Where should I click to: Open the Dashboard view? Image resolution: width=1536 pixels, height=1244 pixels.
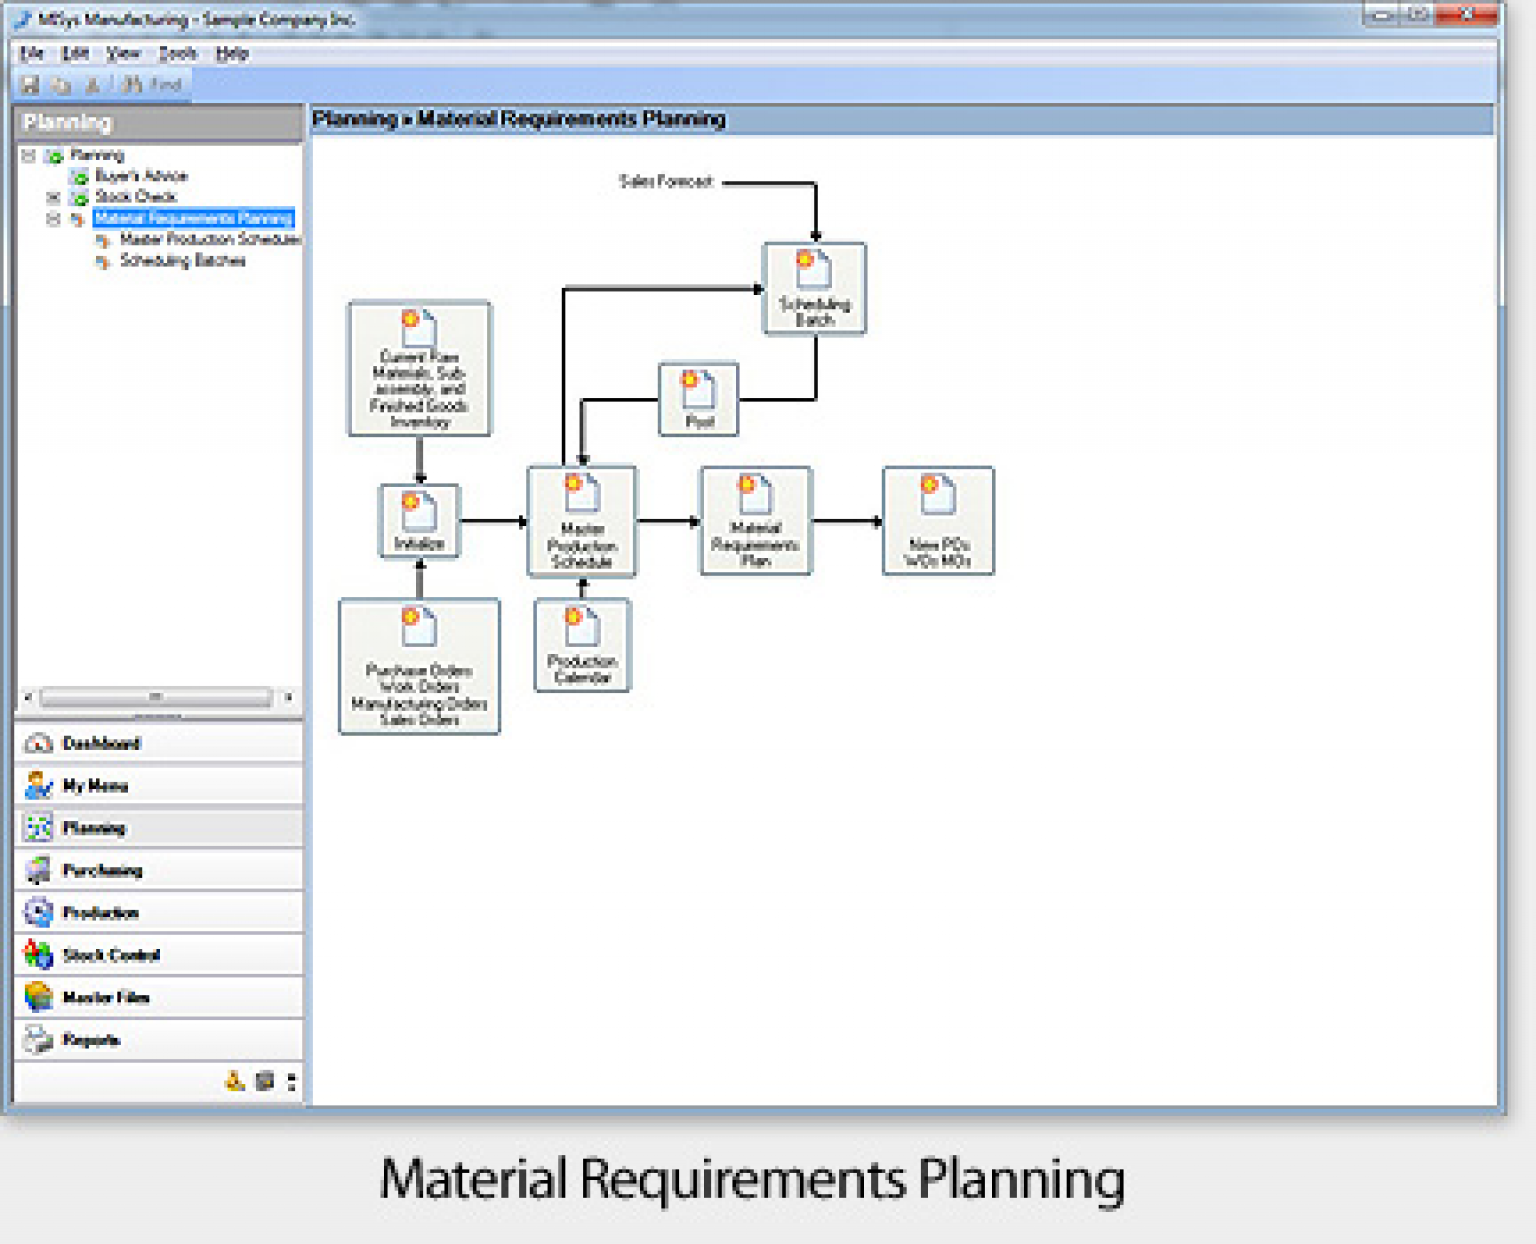tap(100, 743)
